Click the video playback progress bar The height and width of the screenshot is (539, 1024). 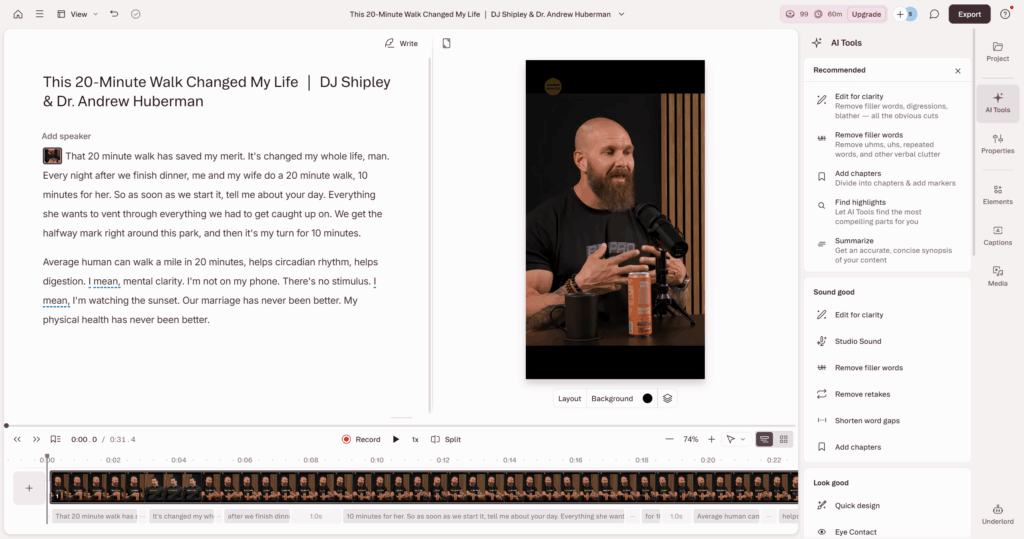coord(401,426)
